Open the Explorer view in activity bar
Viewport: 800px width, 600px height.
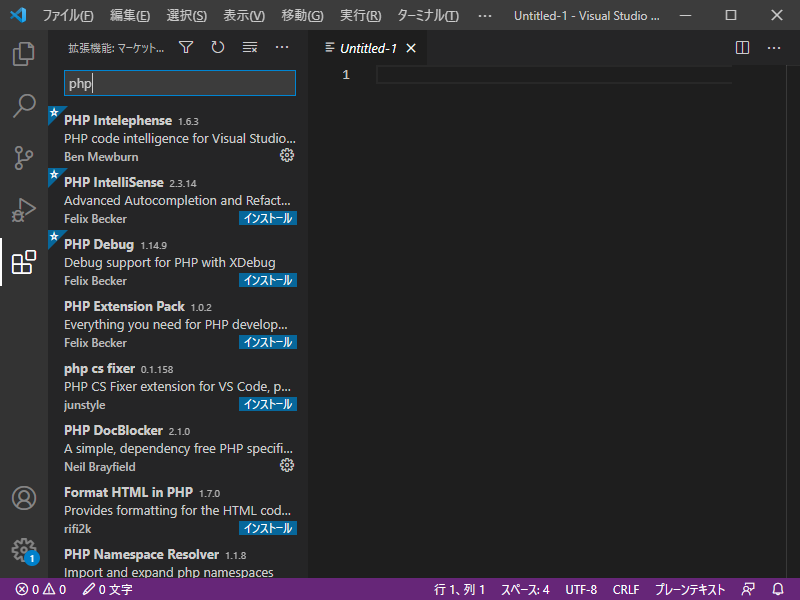(x=23, y=54)
